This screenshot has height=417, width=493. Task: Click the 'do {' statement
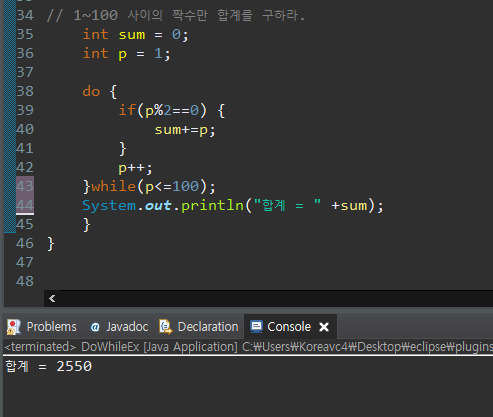[100, 91]
